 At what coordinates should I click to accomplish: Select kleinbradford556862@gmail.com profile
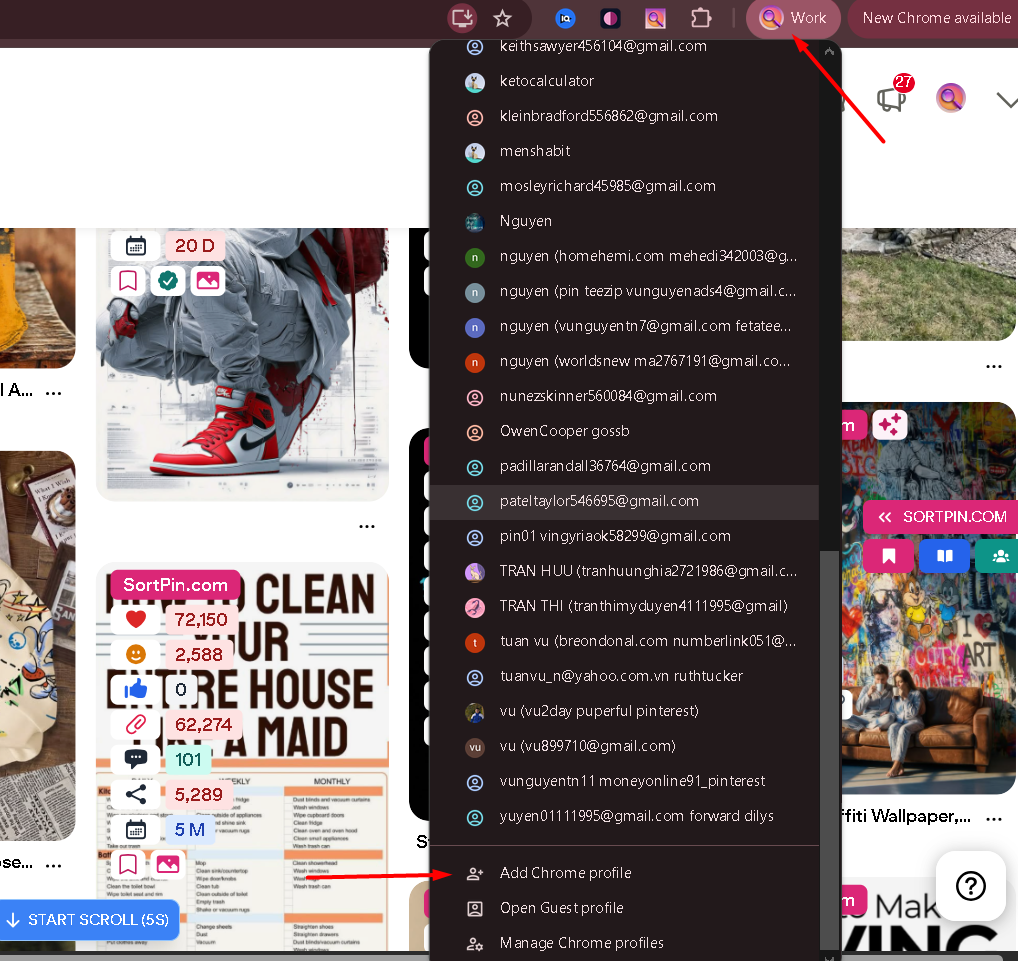(624, 116)
